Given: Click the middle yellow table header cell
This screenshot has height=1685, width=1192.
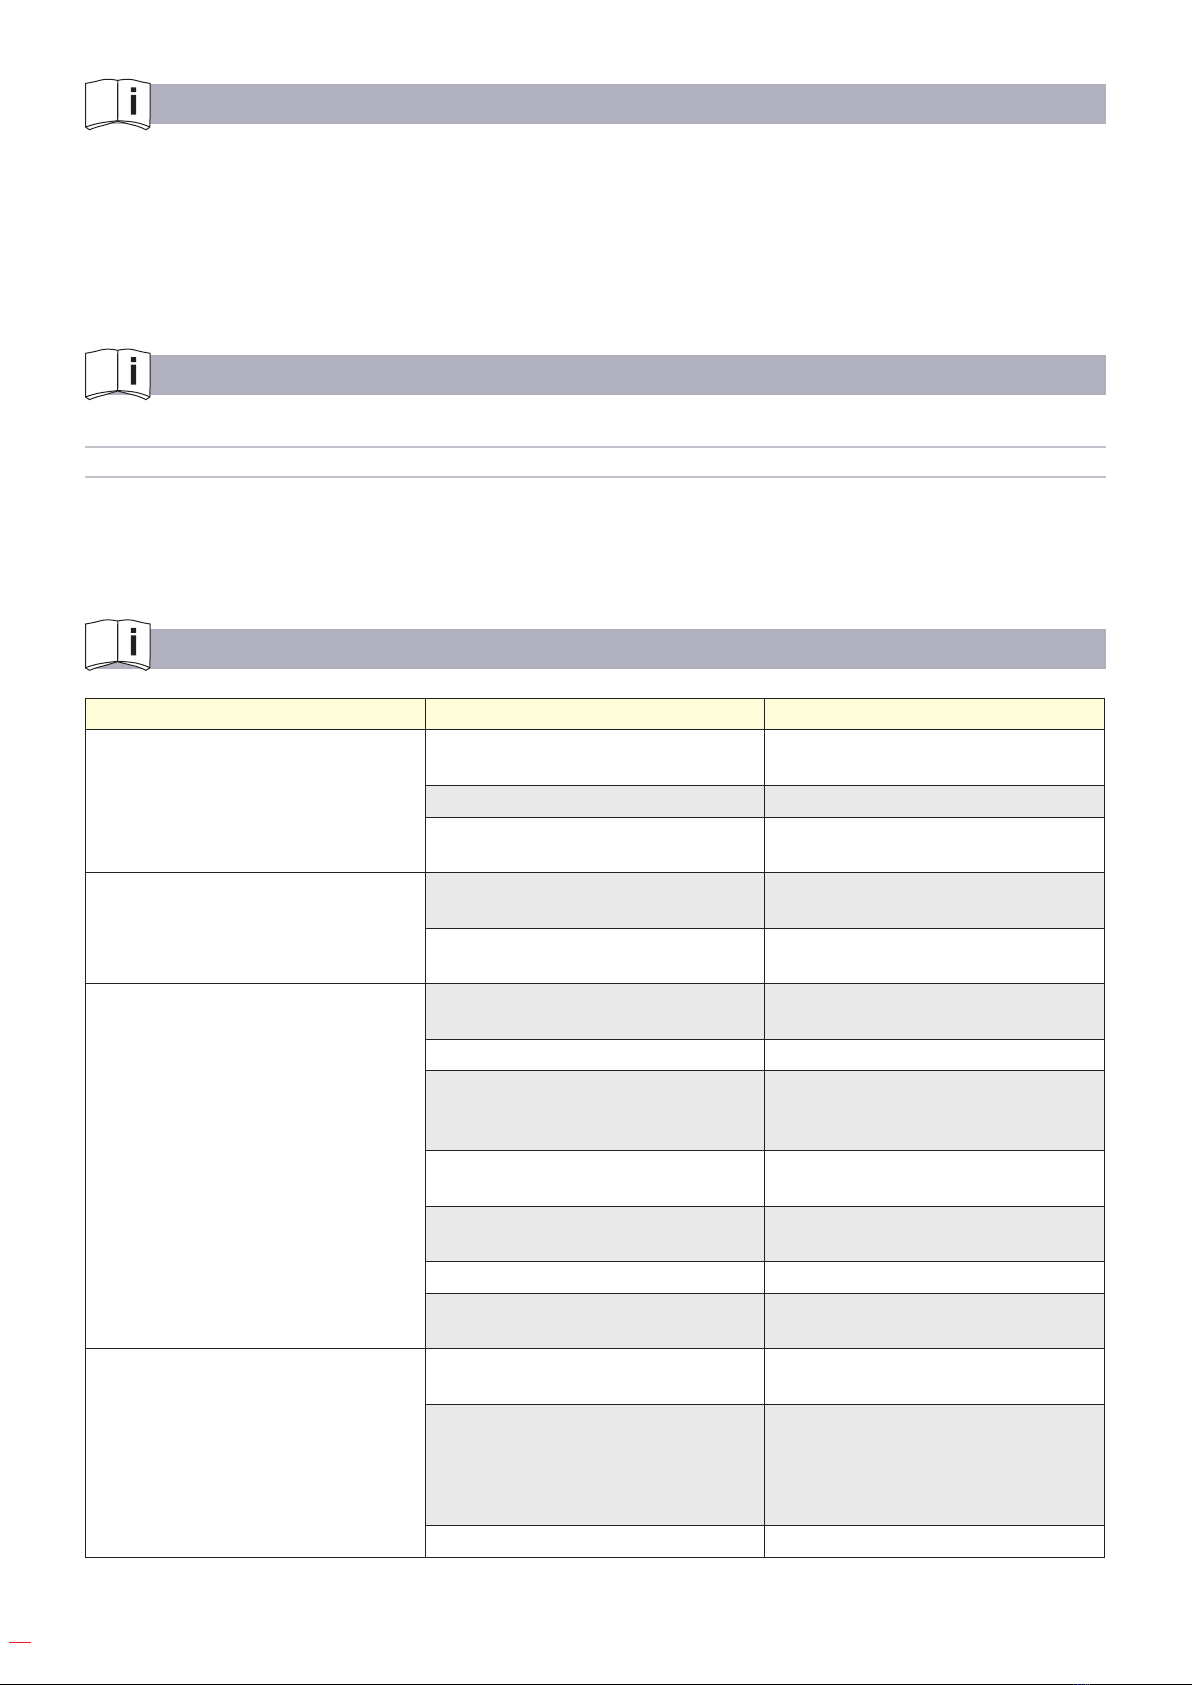Looking at the screenshot, I should [595, 714].
